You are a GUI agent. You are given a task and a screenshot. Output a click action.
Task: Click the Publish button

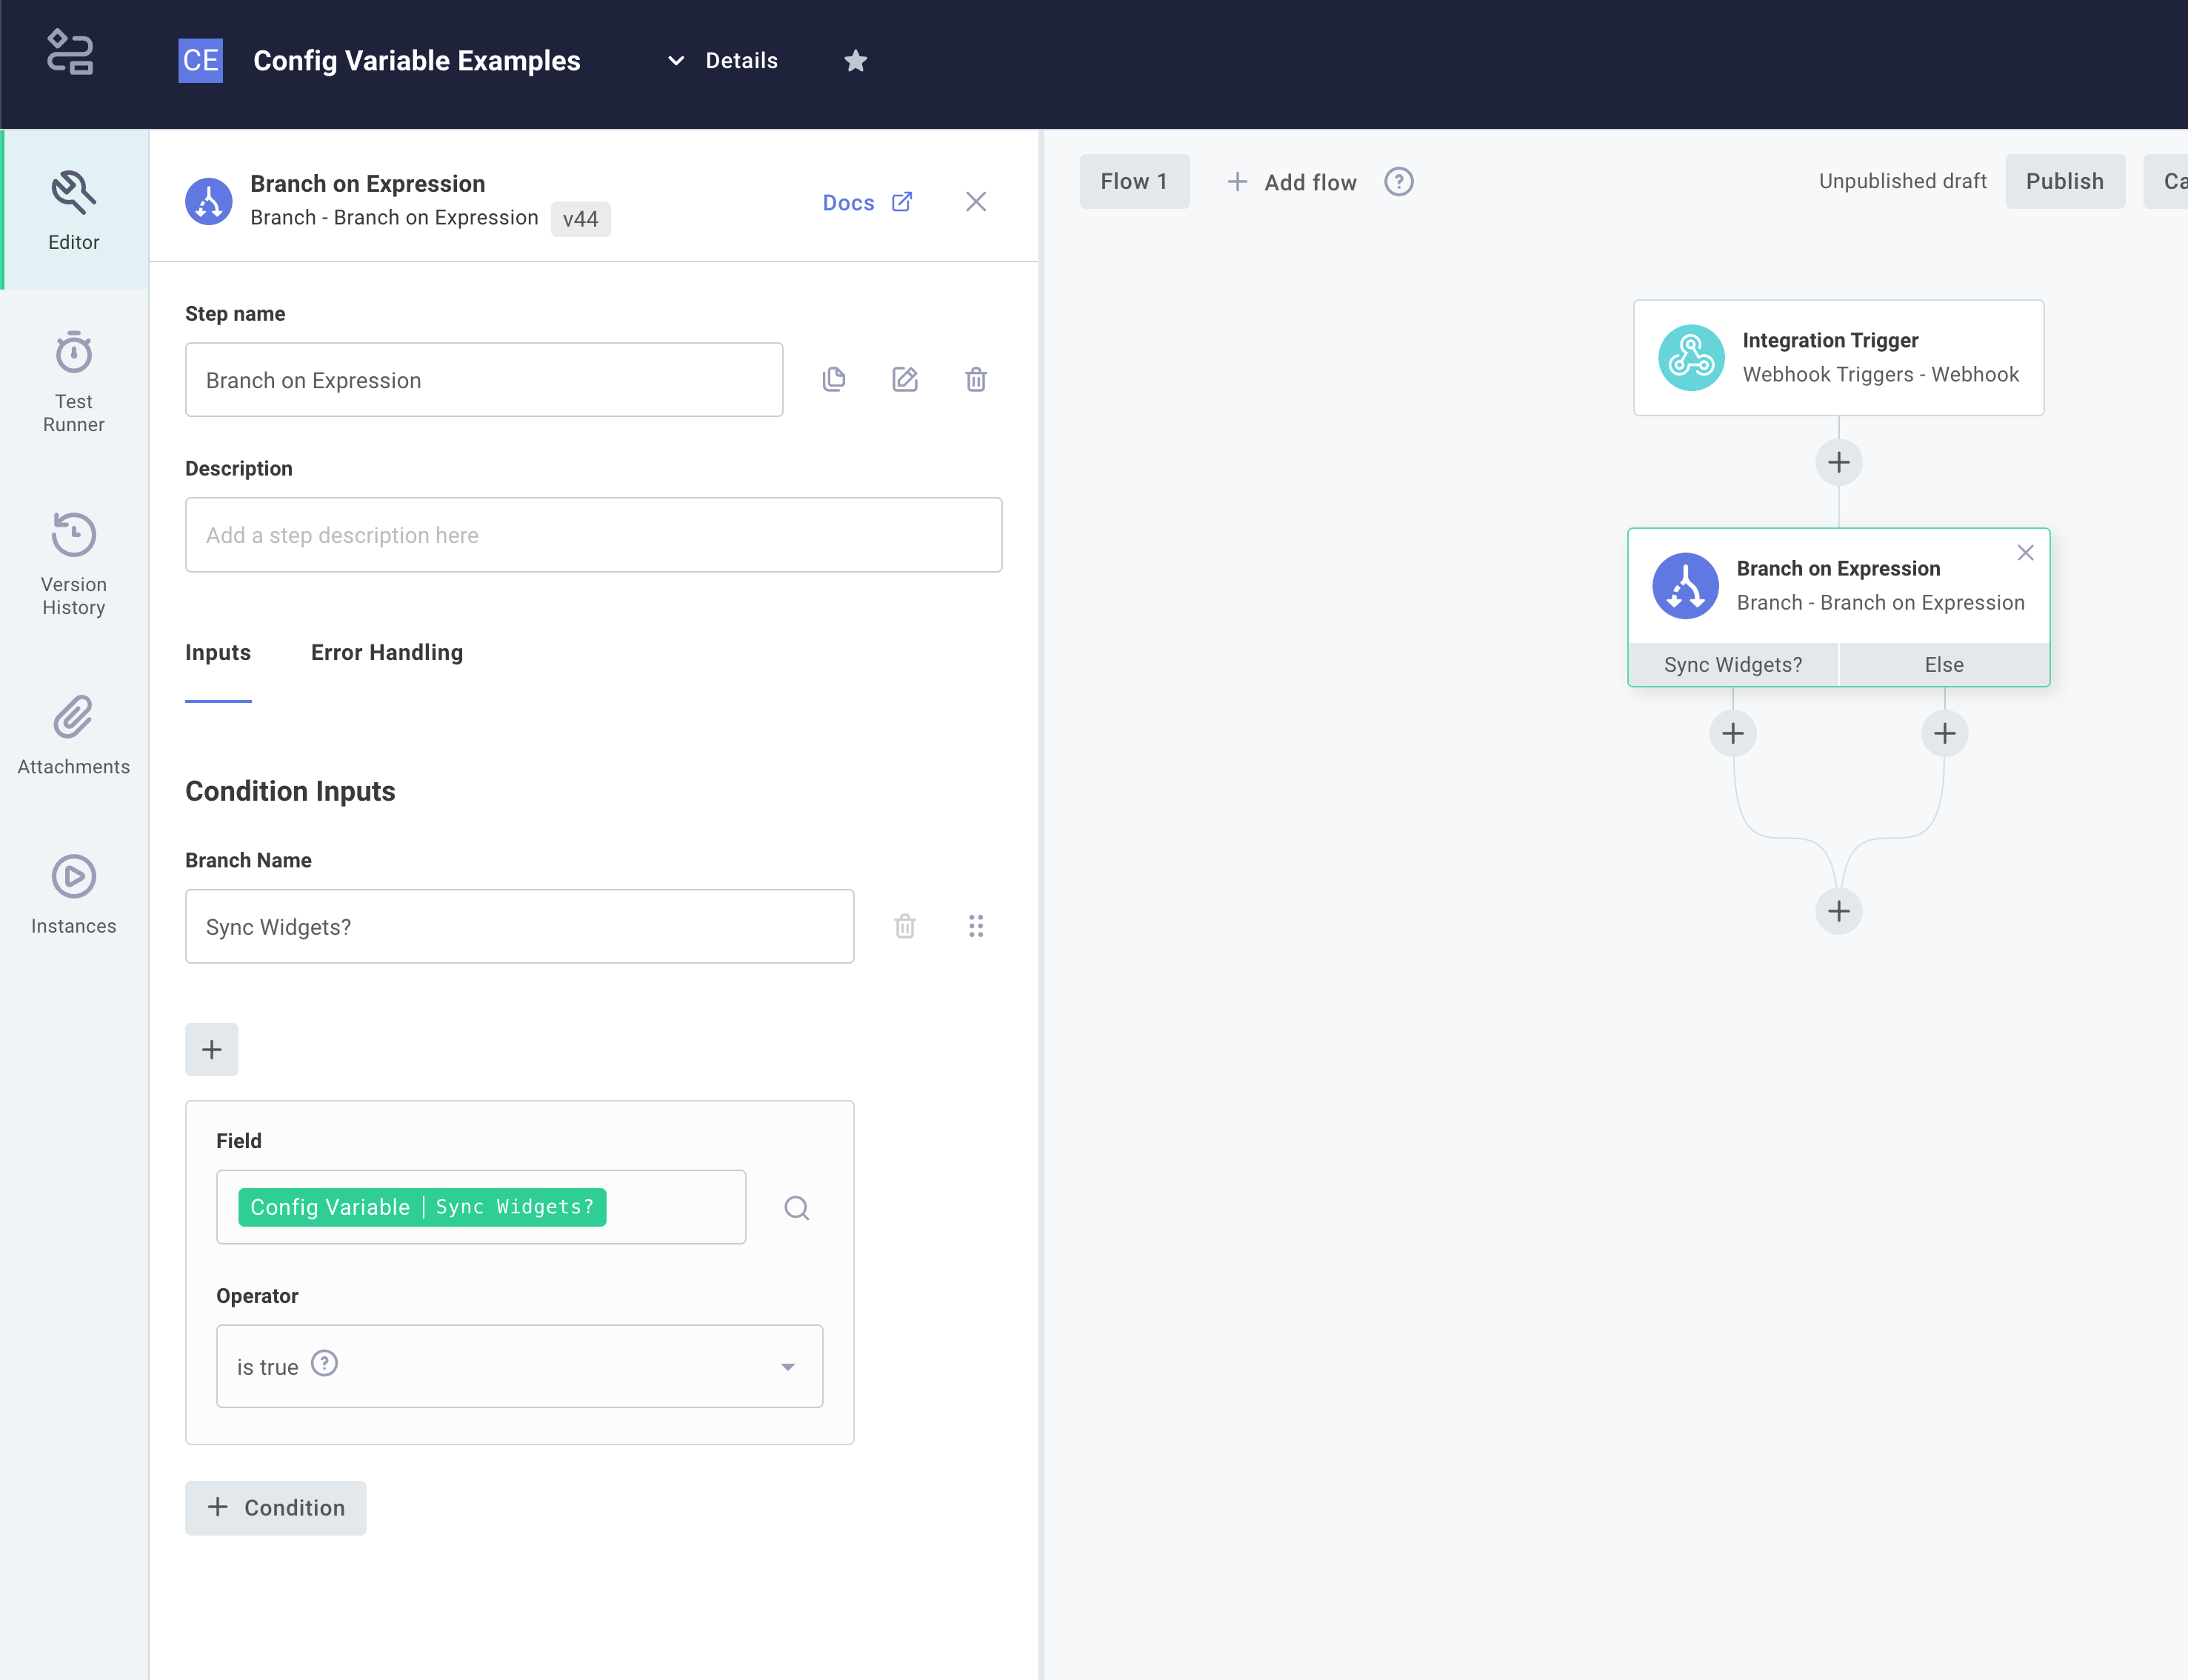[2064, 182]
